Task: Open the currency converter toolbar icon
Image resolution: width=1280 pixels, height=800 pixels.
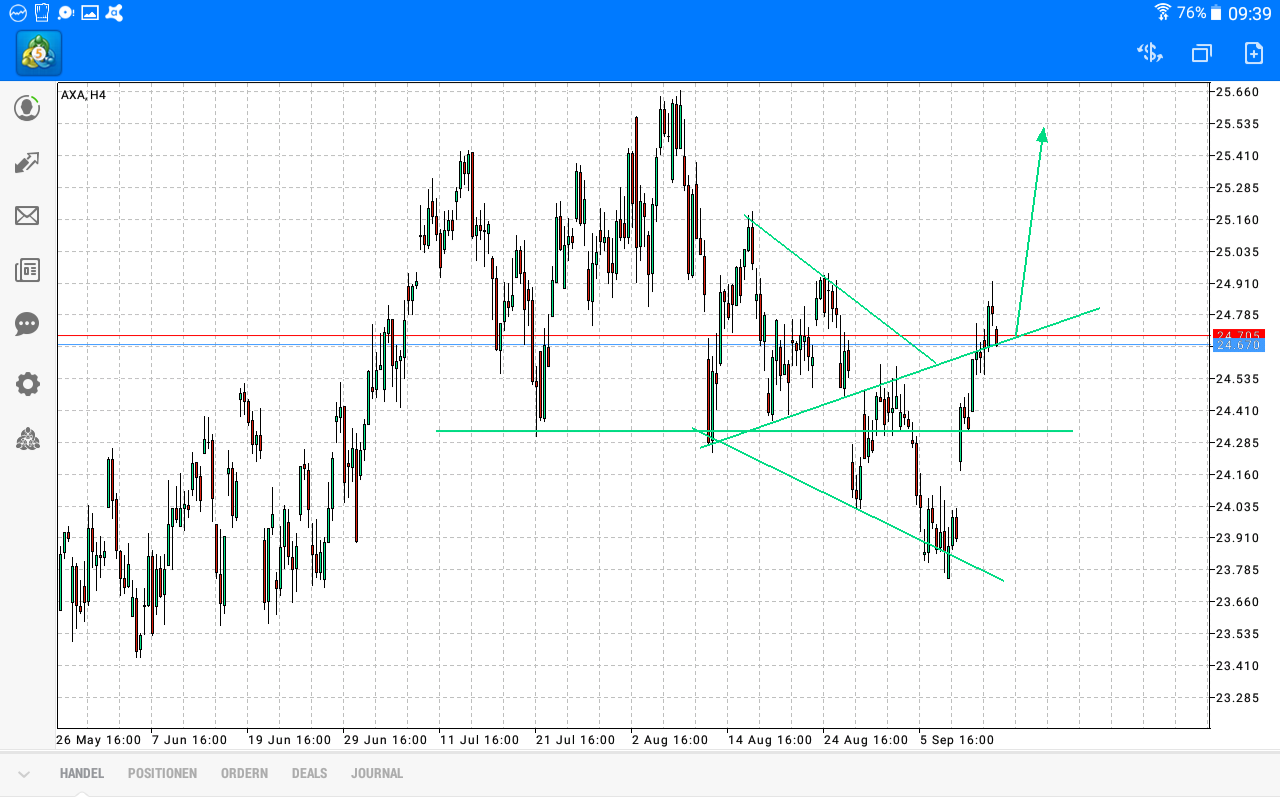Action: click(x=1149, y=53)
